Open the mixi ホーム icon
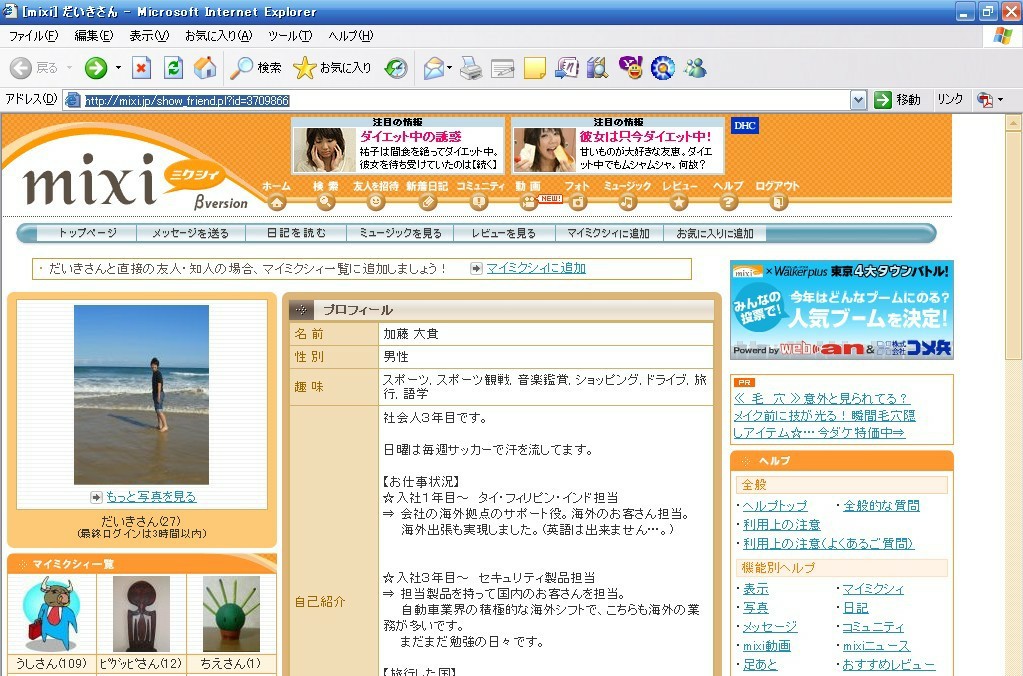The width and height of the screenshot is (1023, 676). pyautogui.click(x=276, y=201)
